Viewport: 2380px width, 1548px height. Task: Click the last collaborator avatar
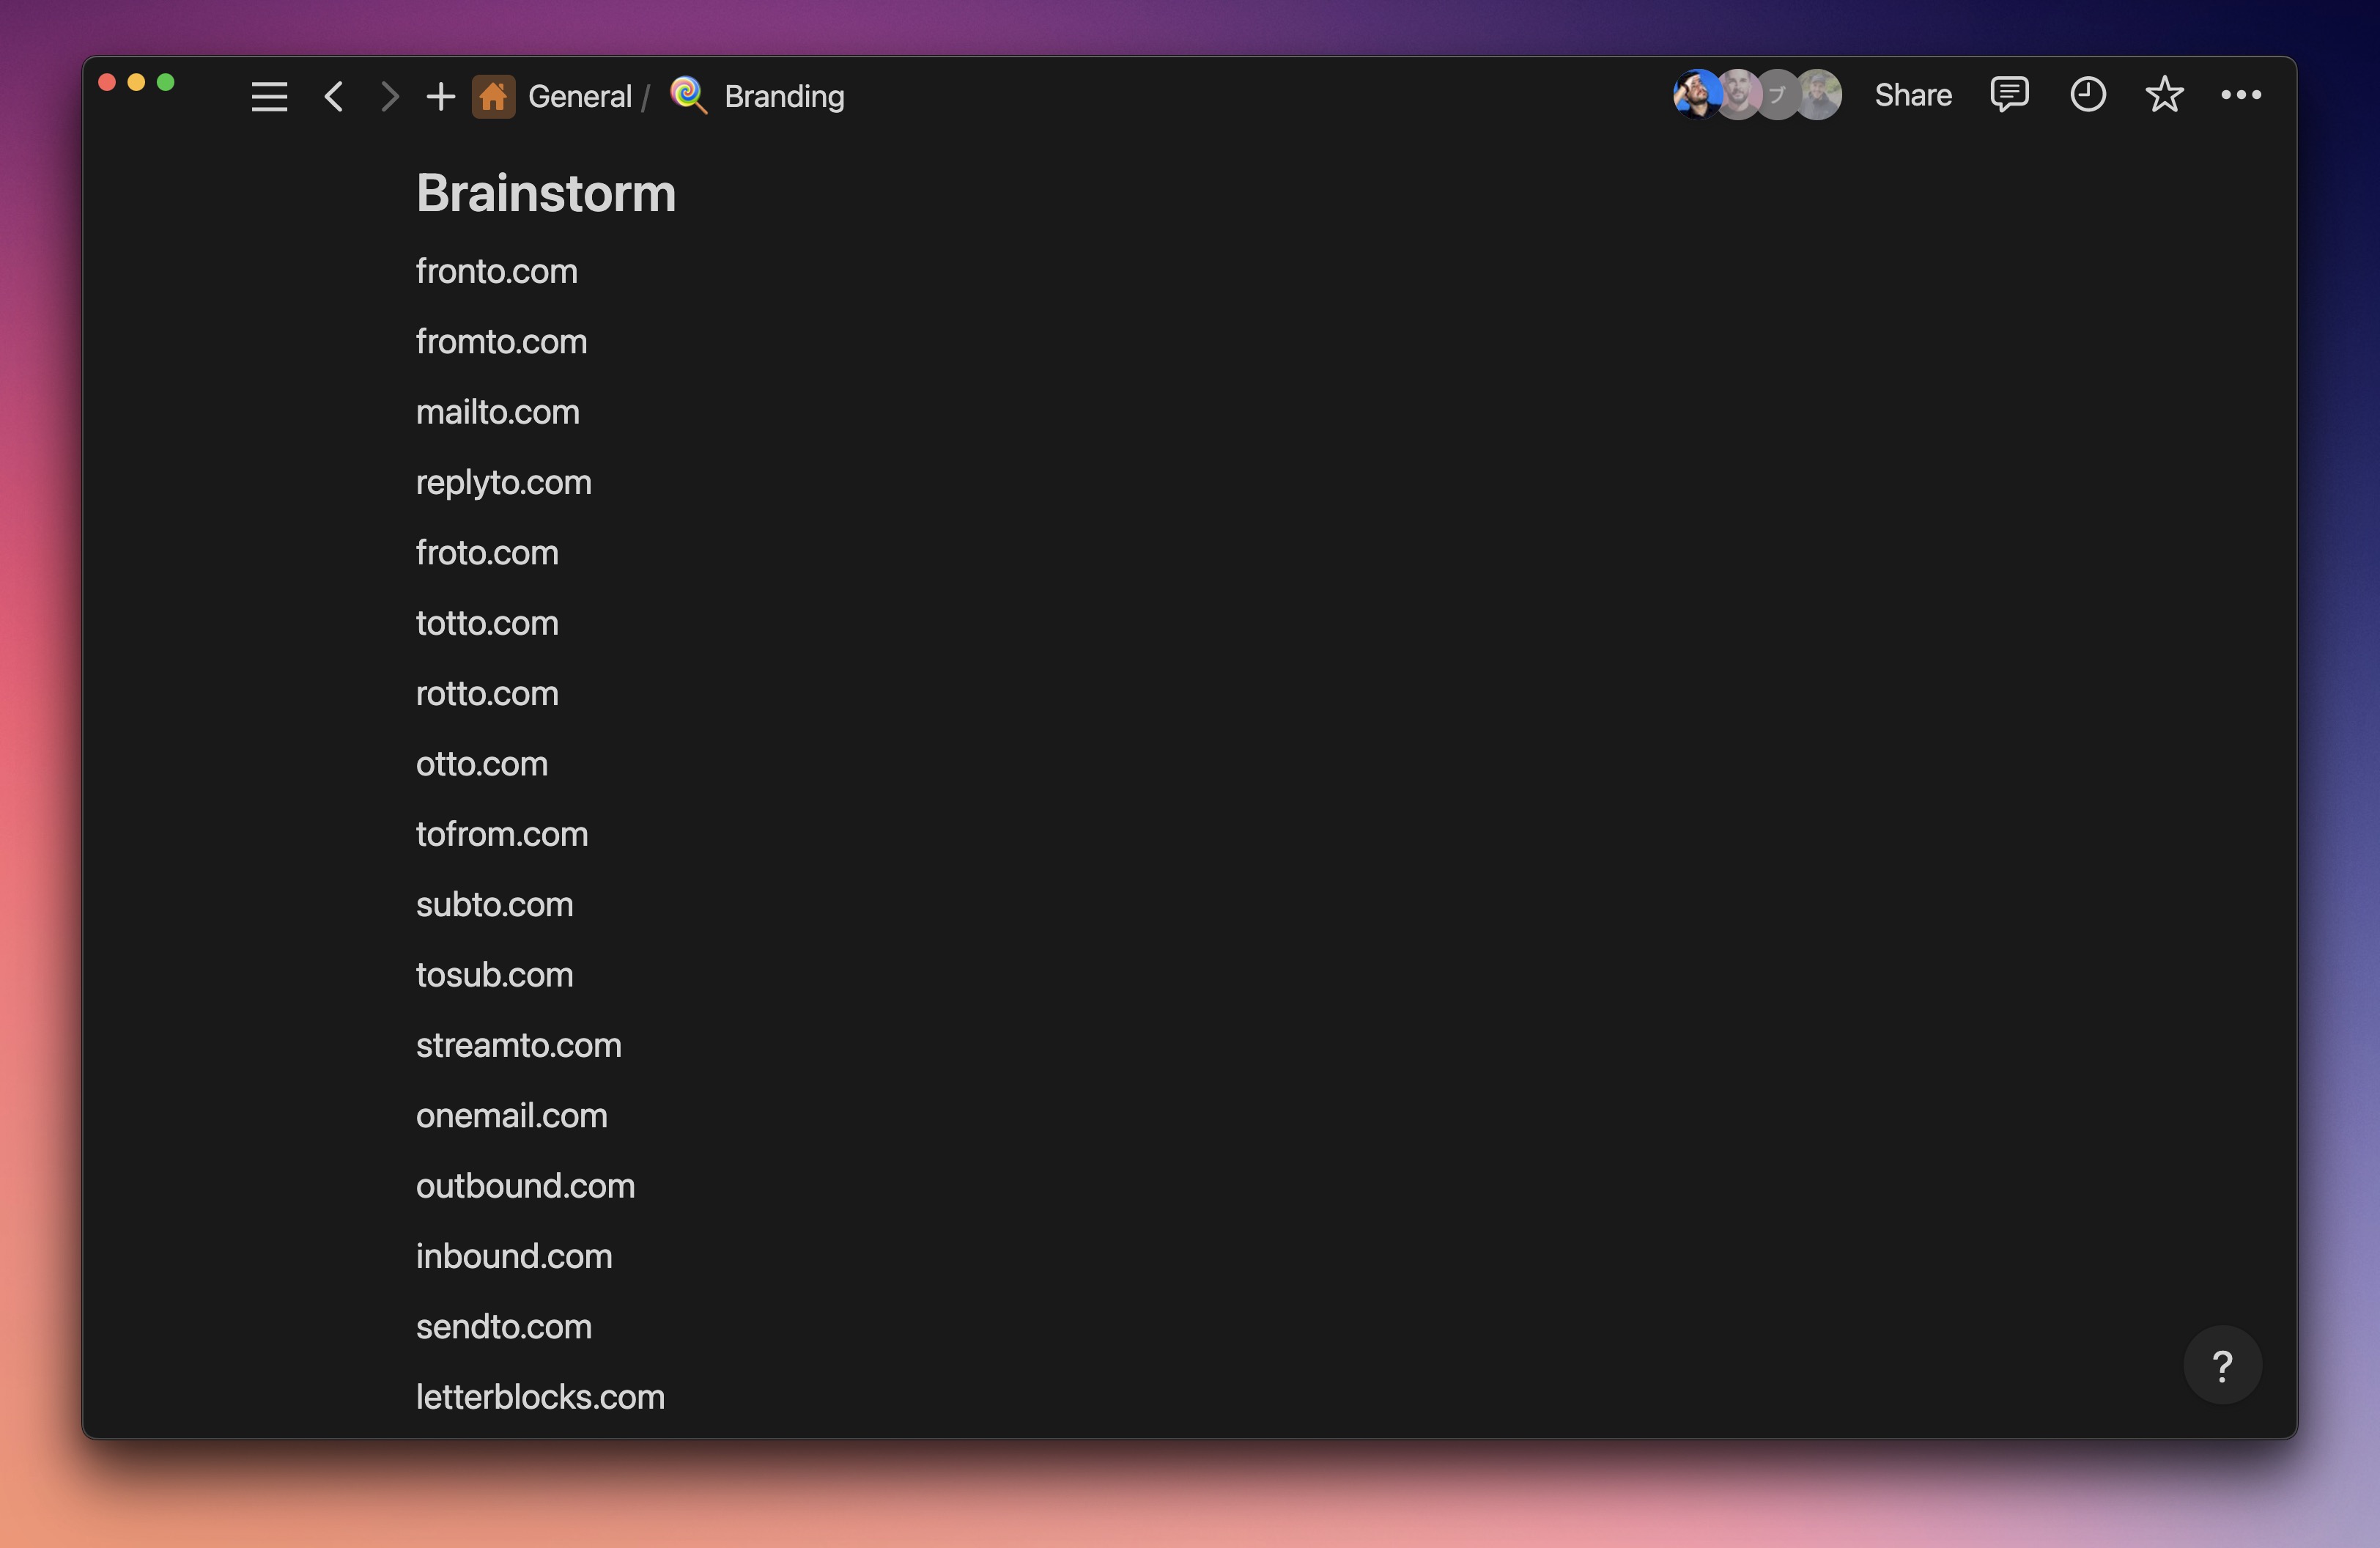point(1820,94)
